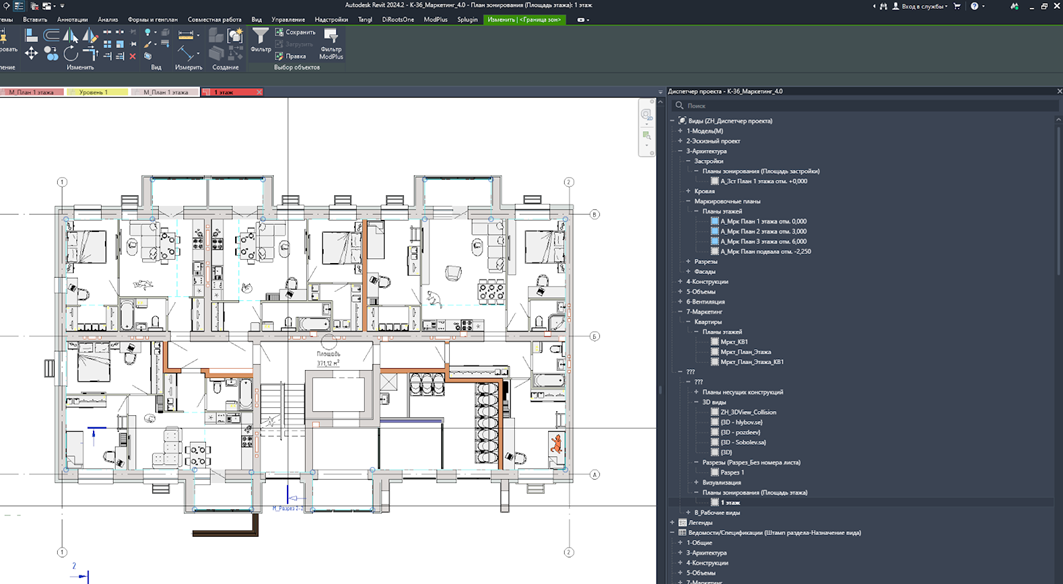The width and height of the screenshot is (1063, 584).
Task: Click the red Delete X icon
Action: [133, 56]
